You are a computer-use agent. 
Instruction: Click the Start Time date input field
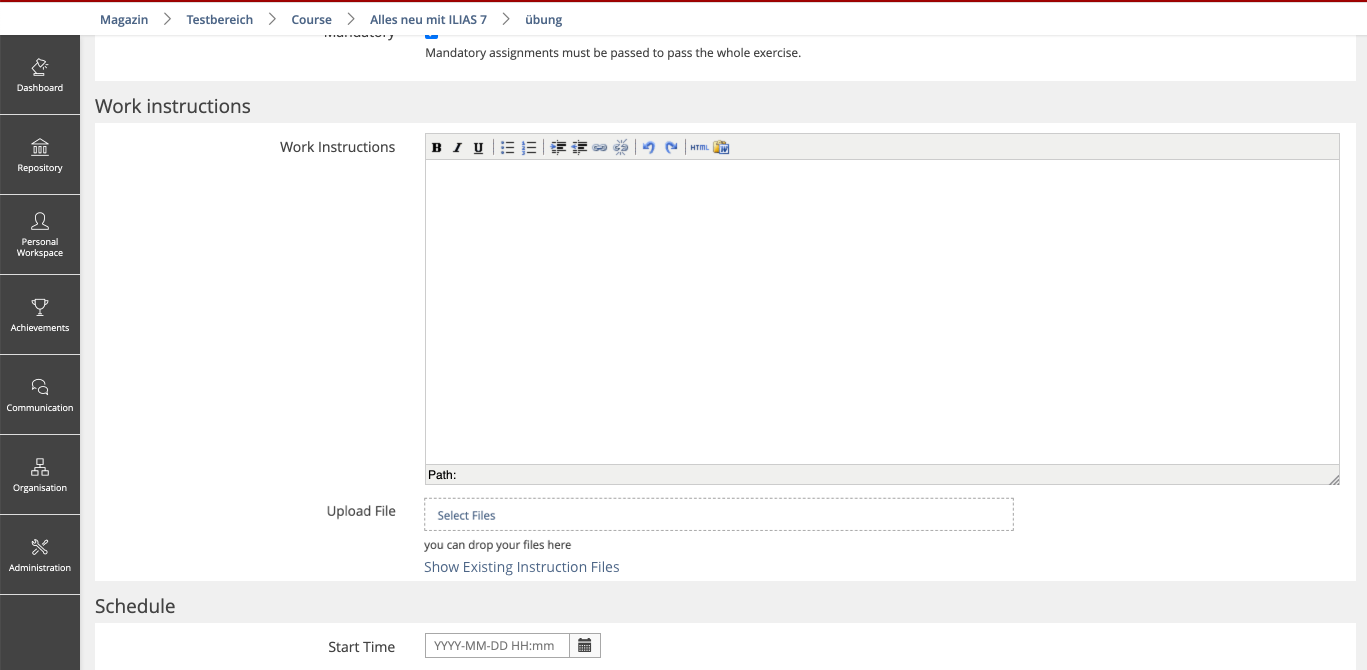pos(497,646)
